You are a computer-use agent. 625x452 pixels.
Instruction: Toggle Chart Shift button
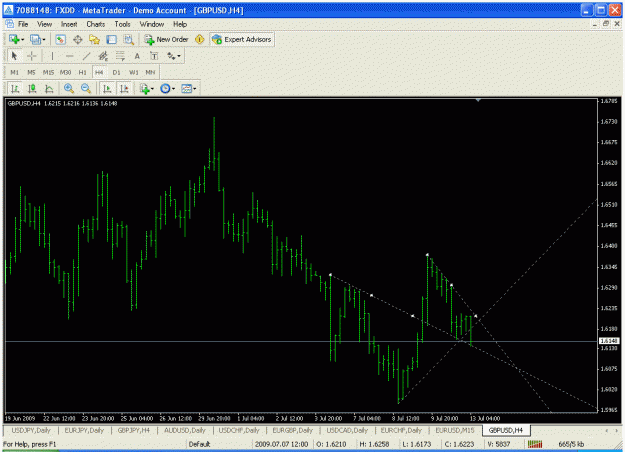pyautogui.click(x=124, y=88)
